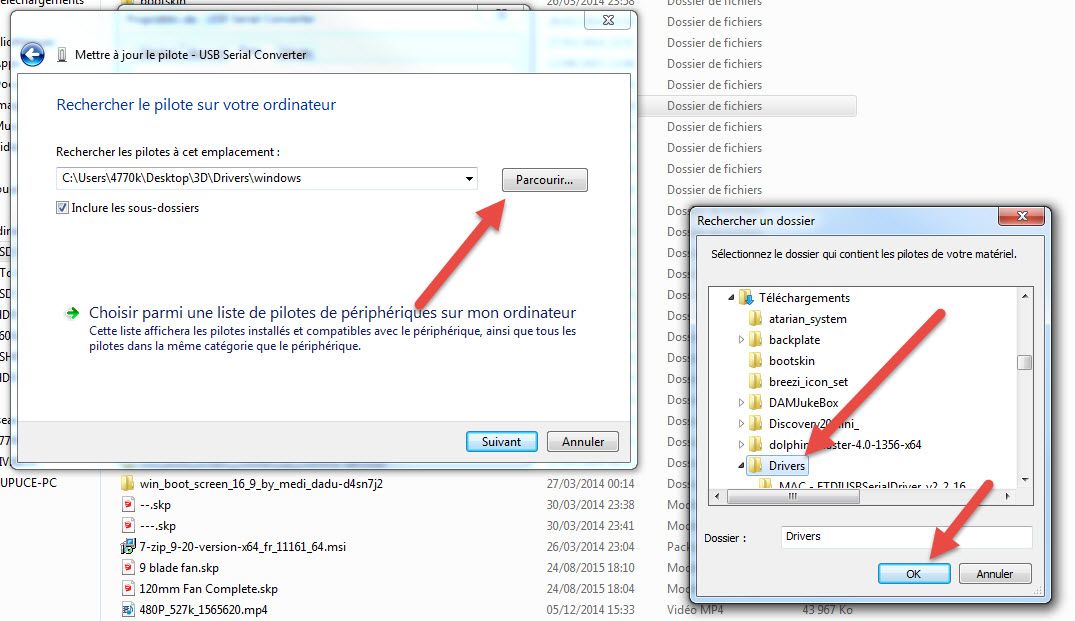Image resolution: width=1075 pixels, height=621 pixels.
Task: Select the MAC - FTDIUSBSerialDriver subfolder
Action: [x=872, y=485]
